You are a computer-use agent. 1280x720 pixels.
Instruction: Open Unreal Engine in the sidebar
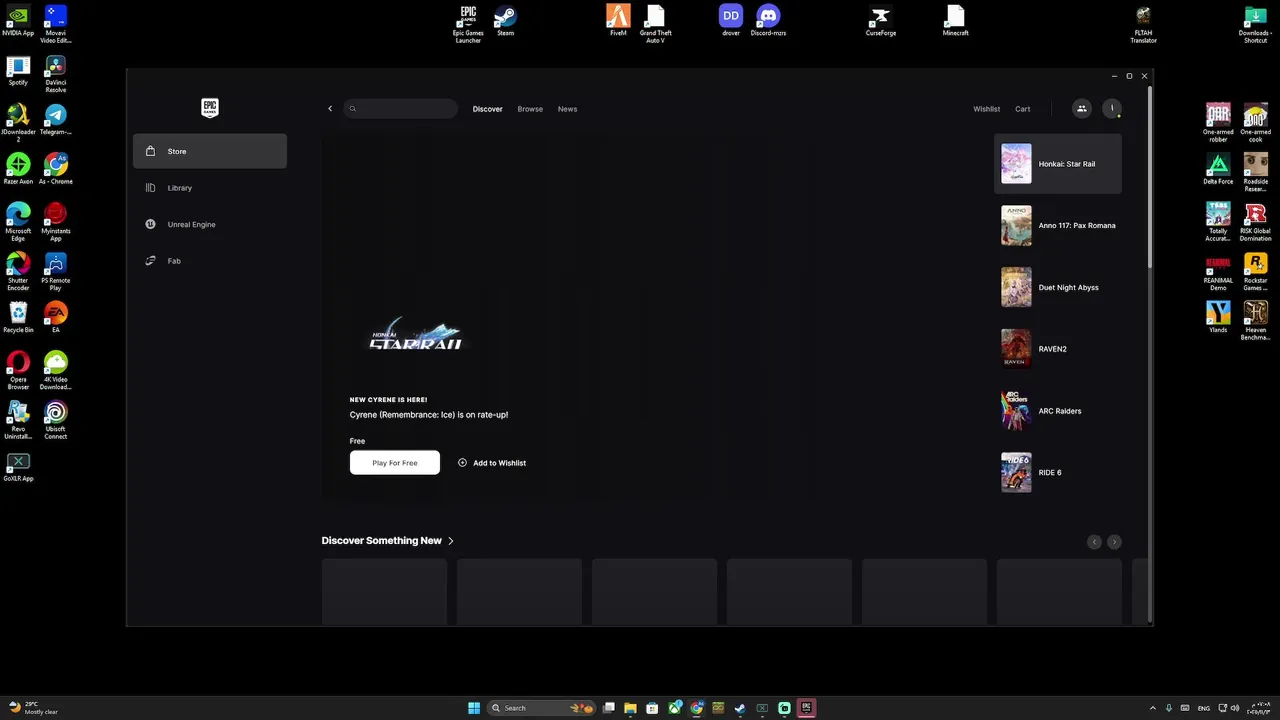(x=210, y=224)
